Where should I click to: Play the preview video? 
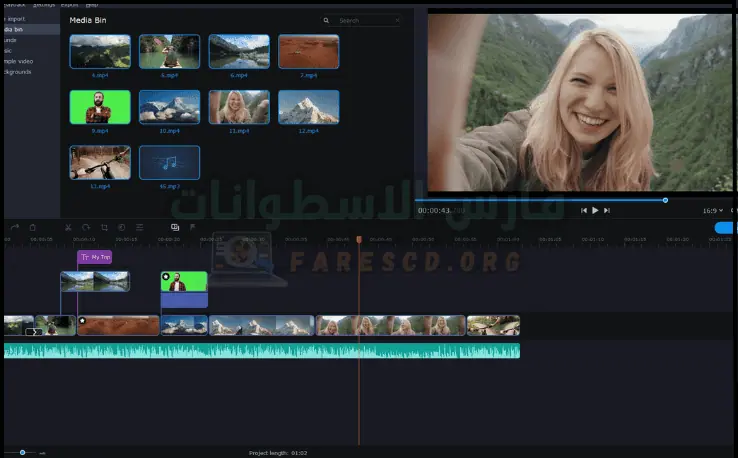point(595,210)
